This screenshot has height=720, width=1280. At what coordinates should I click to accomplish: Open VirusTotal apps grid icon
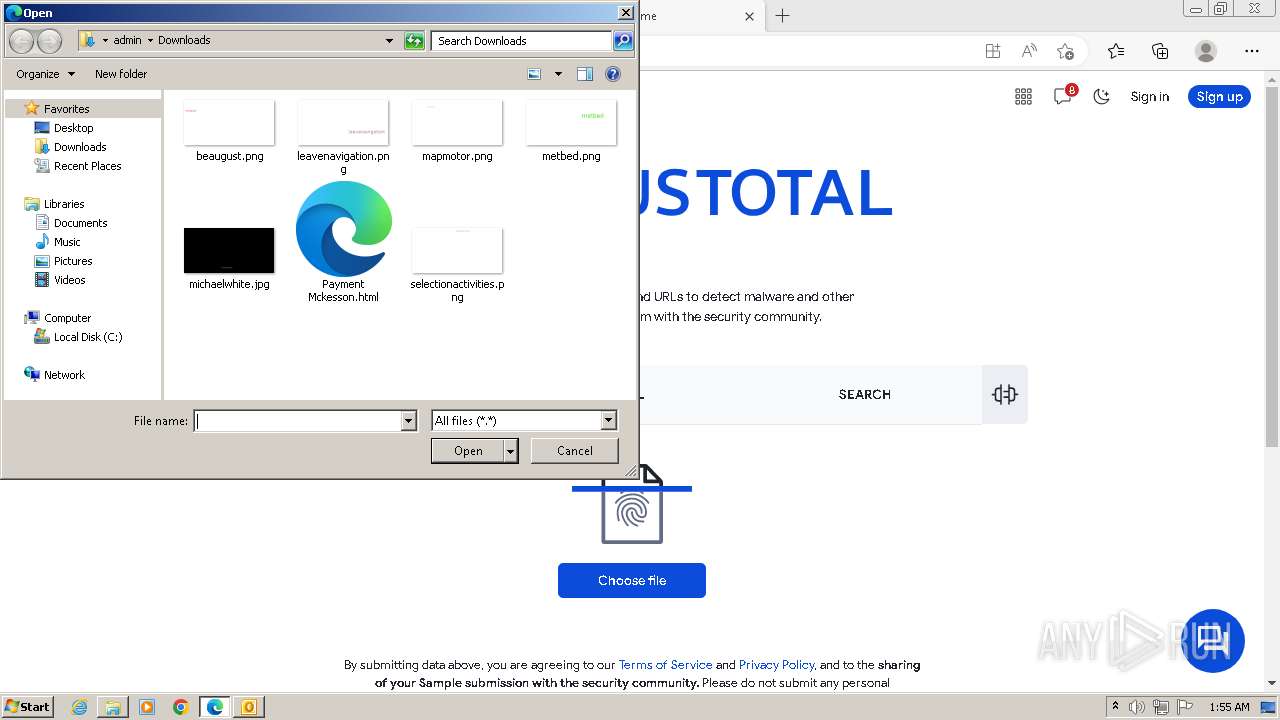(1023, 97)
